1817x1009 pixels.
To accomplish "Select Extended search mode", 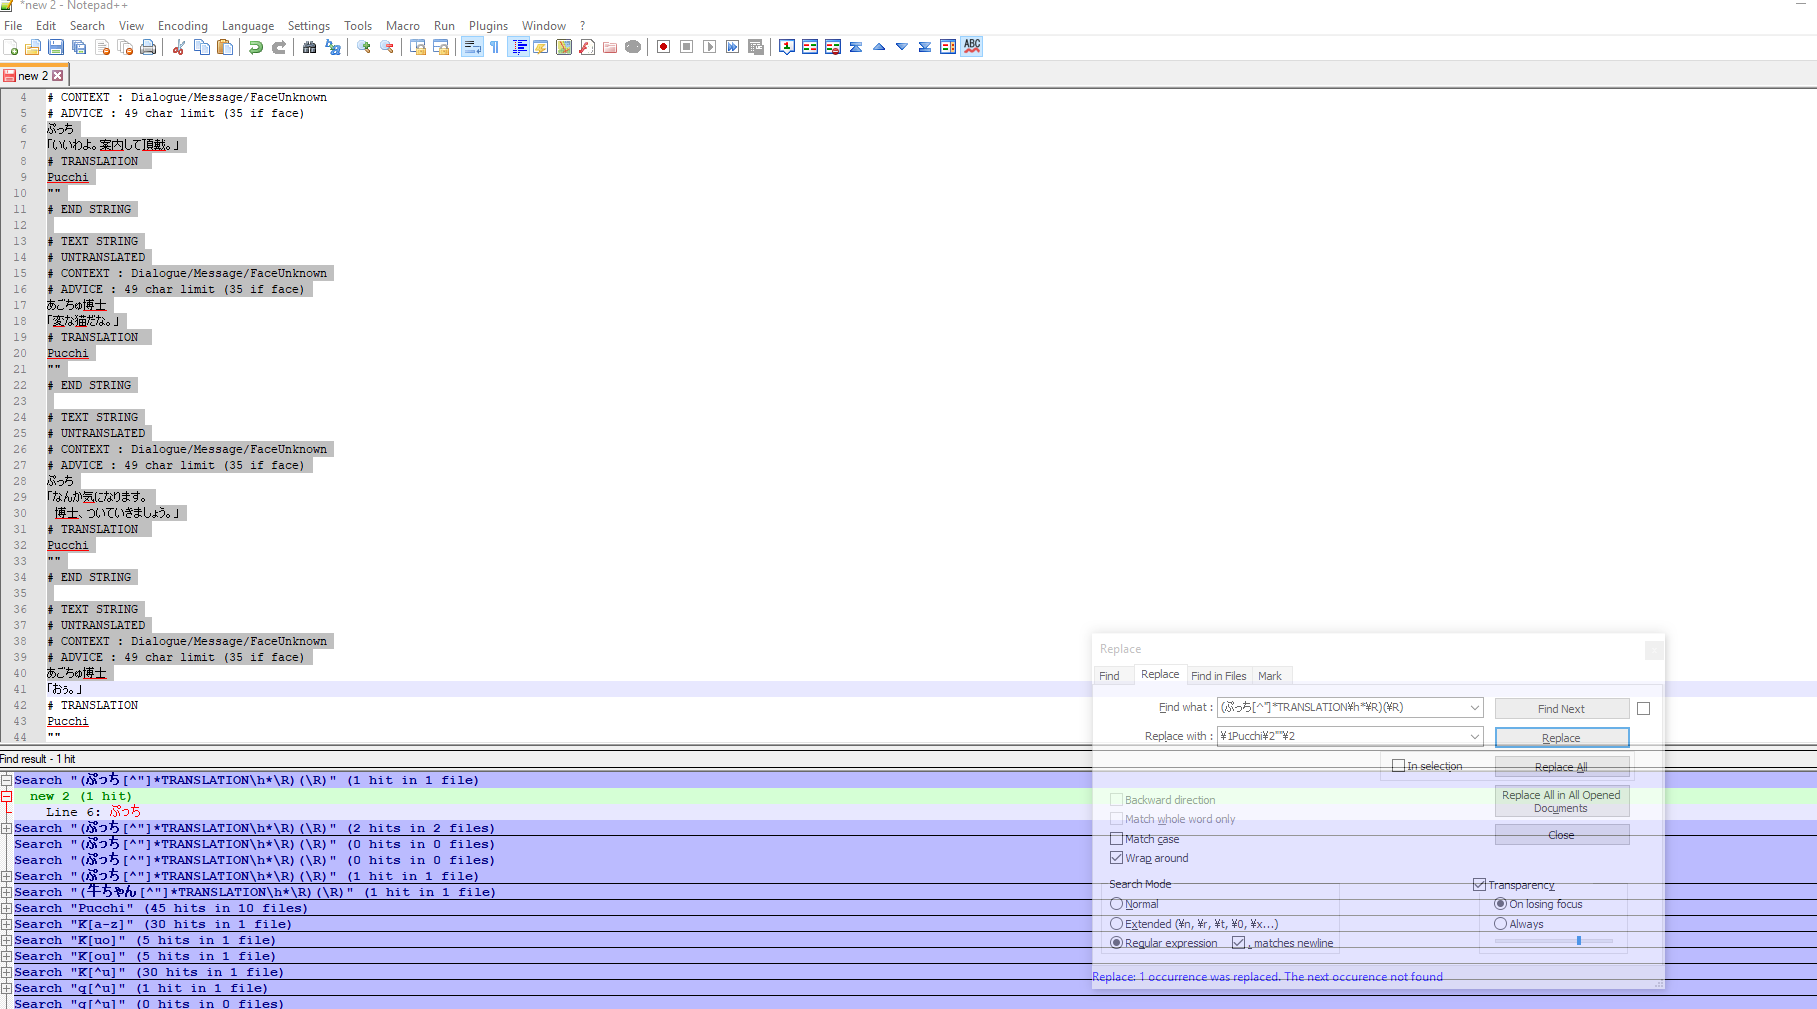I will pyautogui.click(x=1116, y=924).
